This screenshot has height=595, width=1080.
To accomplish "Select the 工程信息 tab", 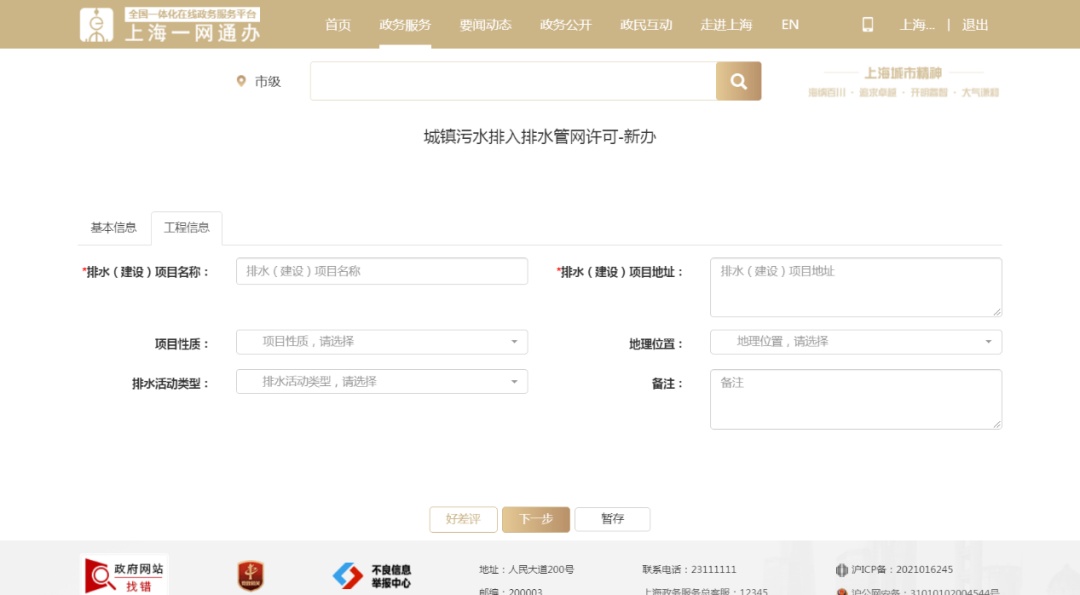I will tap(187, 228).
